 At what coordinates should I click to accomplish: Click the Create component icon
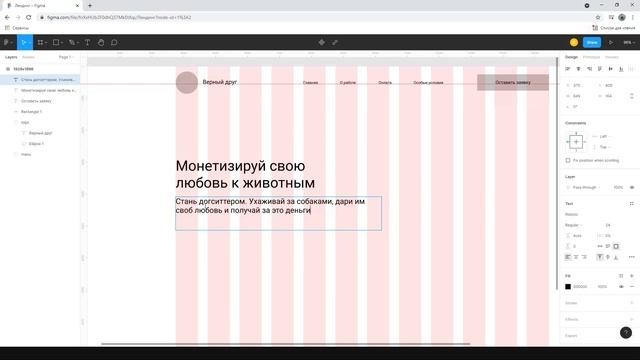tap(322, 42)
